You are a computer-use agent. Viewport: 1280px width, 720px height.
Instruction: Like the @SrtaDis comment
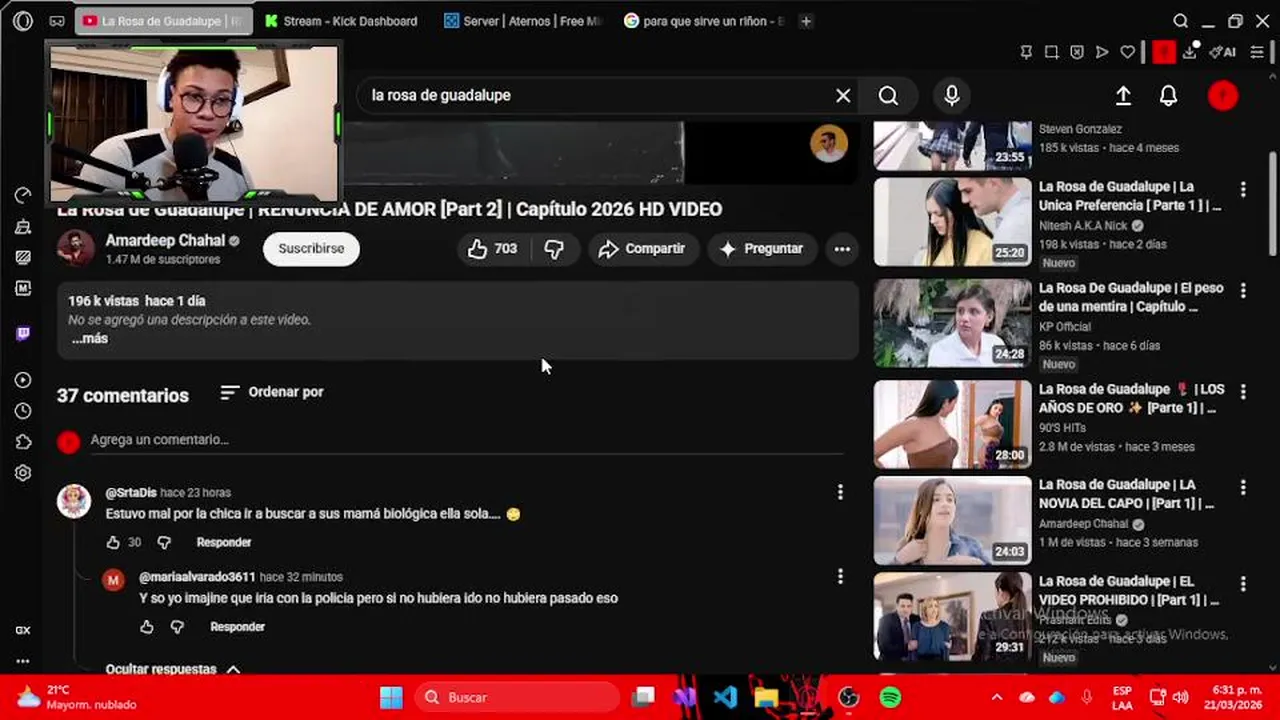(113, 542)
